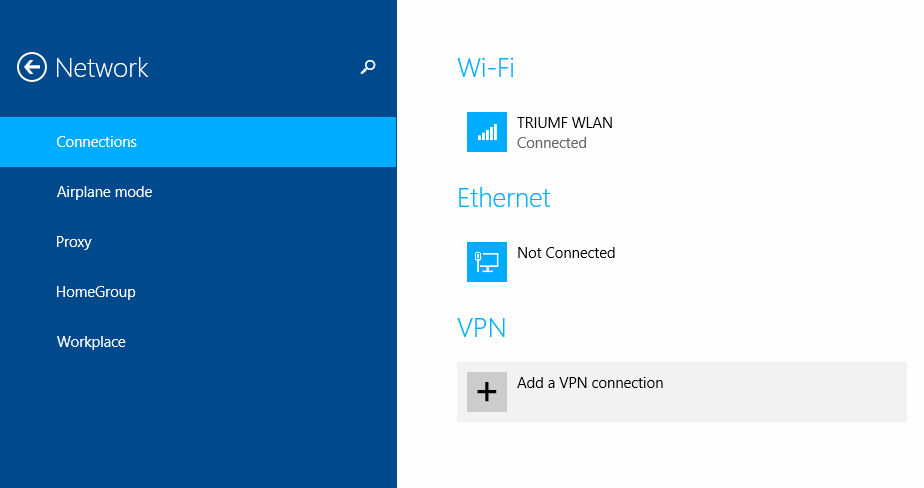Open the Proxy settings page
The width and height of the screenshot is (924, 488).
coord(74,242)
